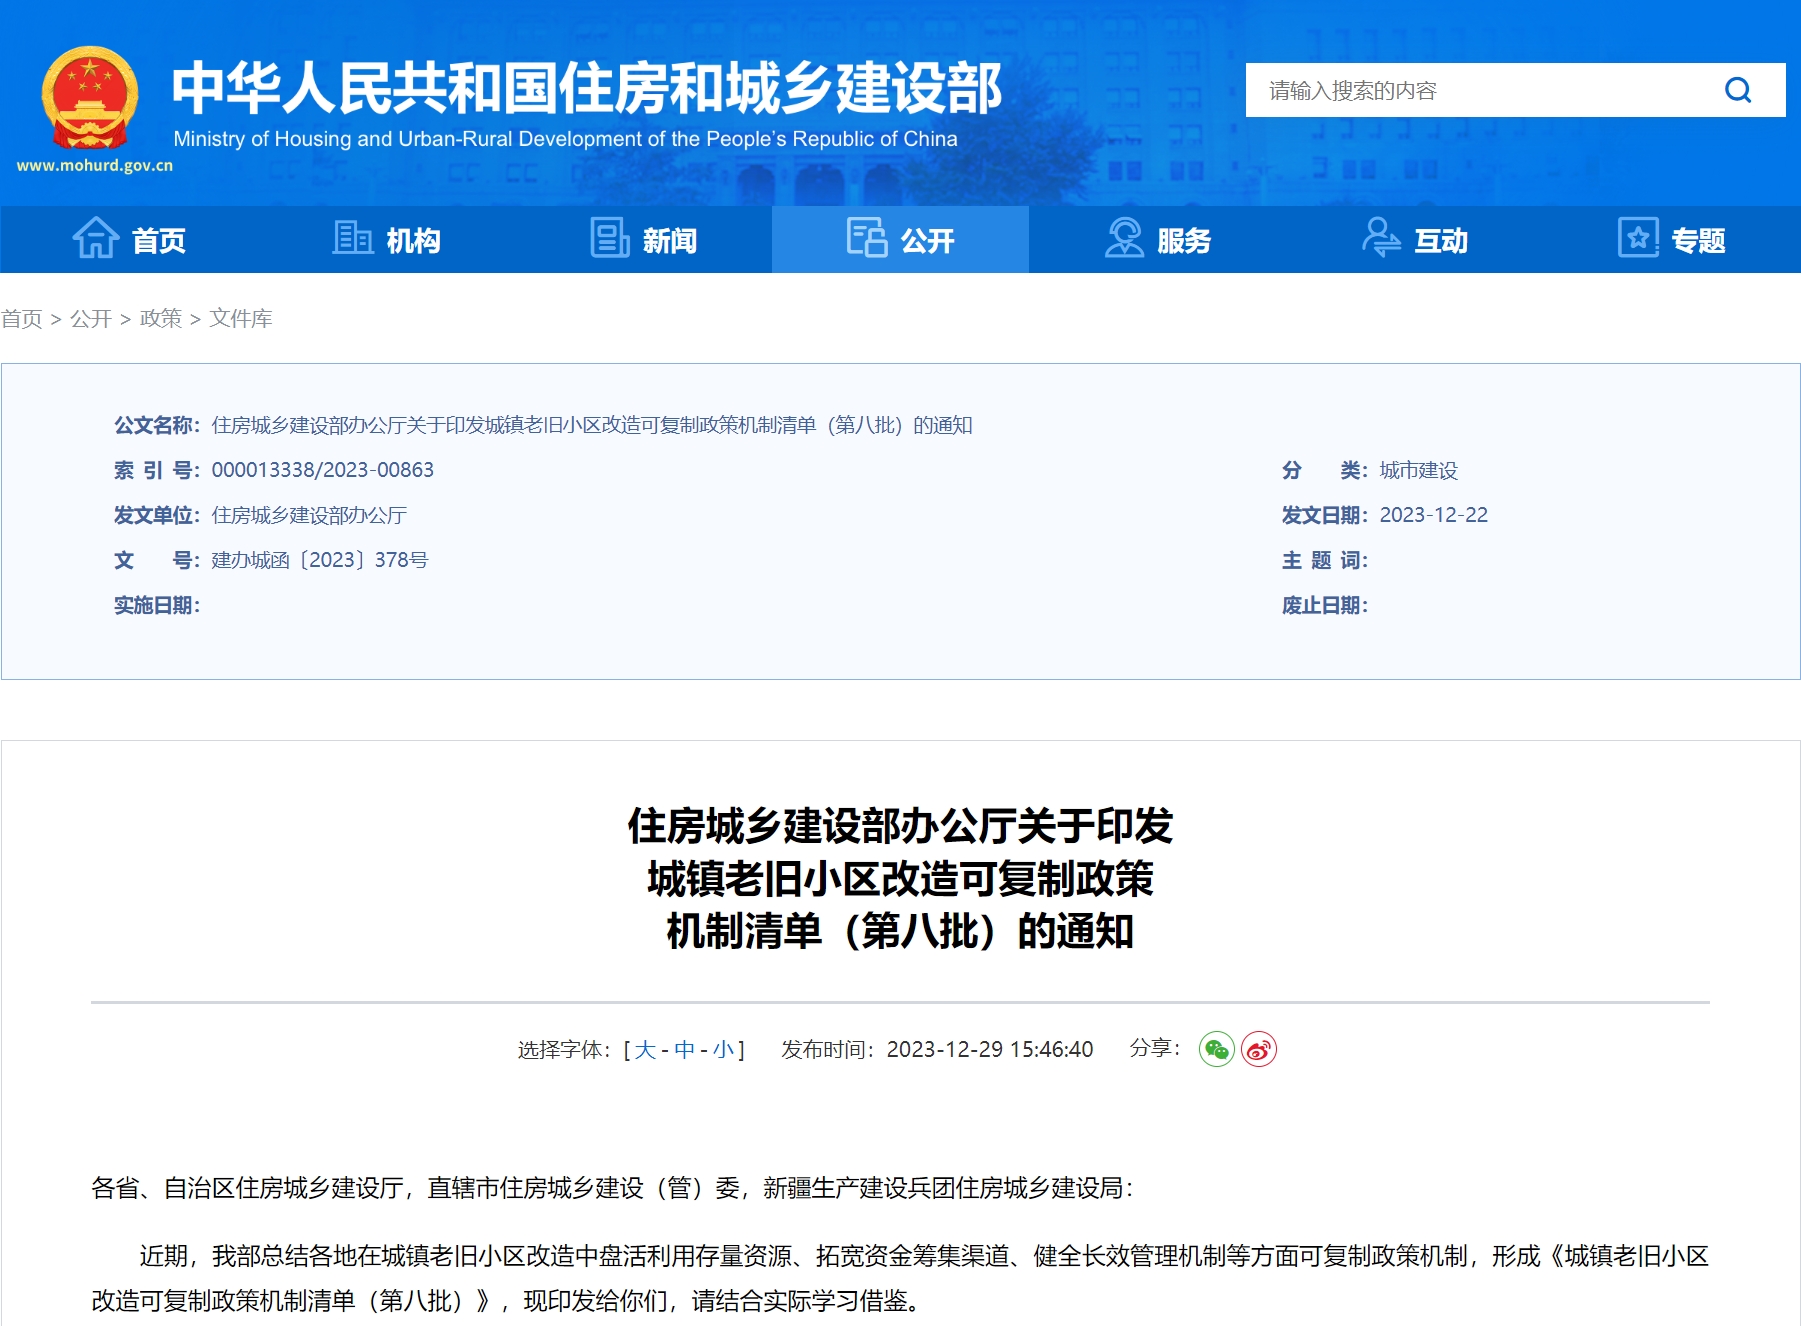Click the document icon beside 公开
Viewport: 1801px width, 1326px height.
[x=867, y=238]
